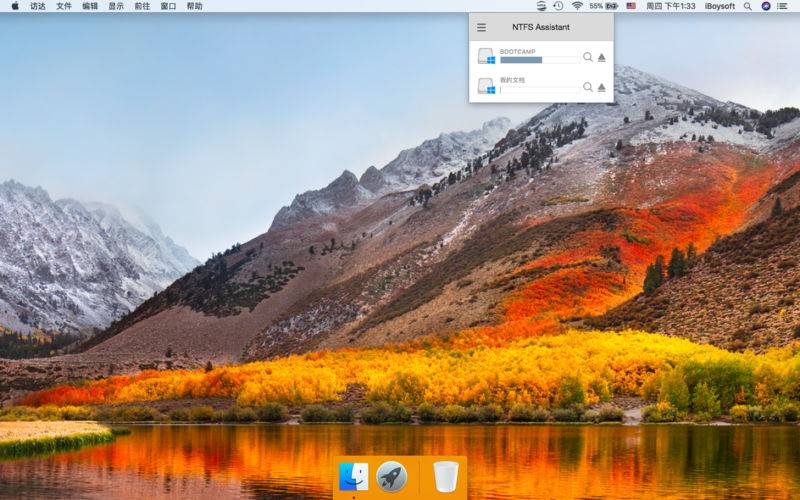The width and height of the screenshot is (800, 500).
Task: Launch Siri from the menu bar
Action: coord(765,6)
